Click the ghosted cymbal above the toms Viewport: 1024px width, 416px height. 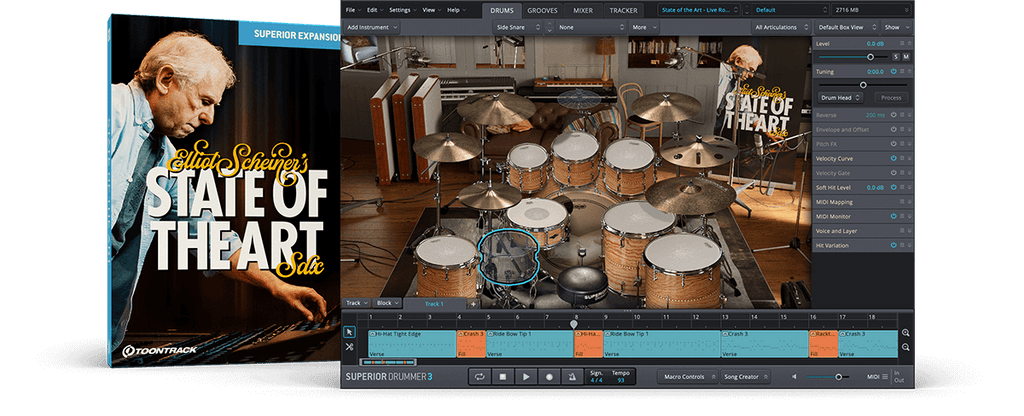579,99
